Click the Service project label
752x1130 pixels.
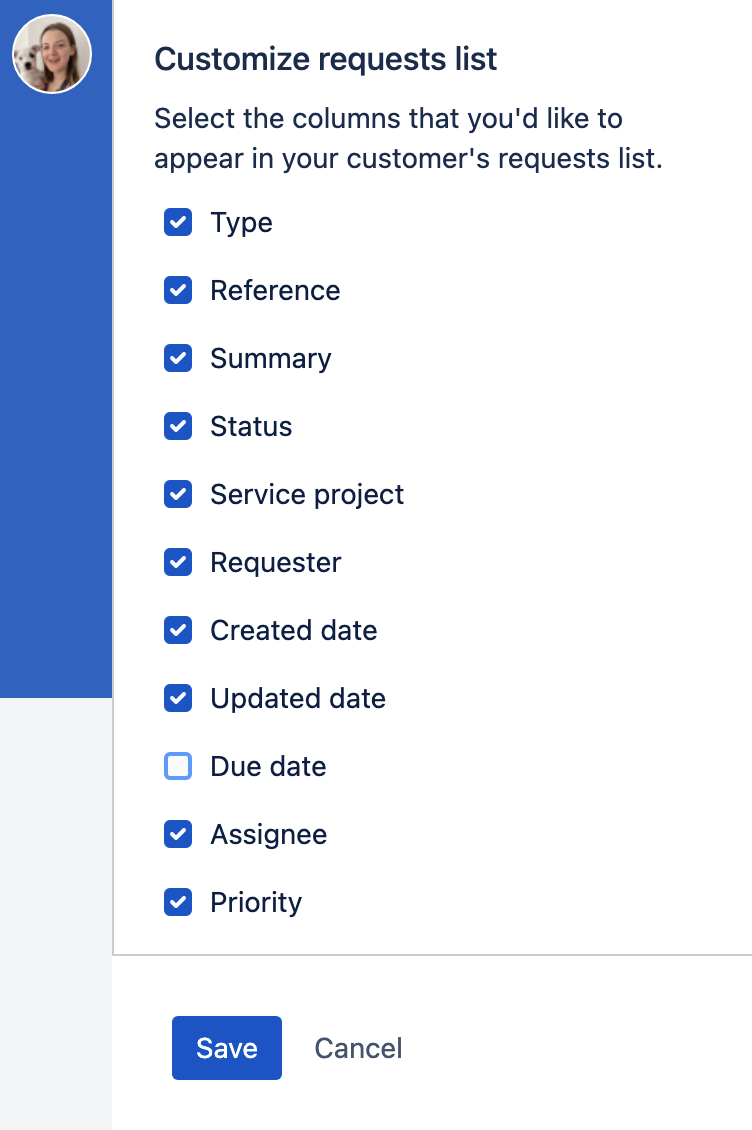307,494
